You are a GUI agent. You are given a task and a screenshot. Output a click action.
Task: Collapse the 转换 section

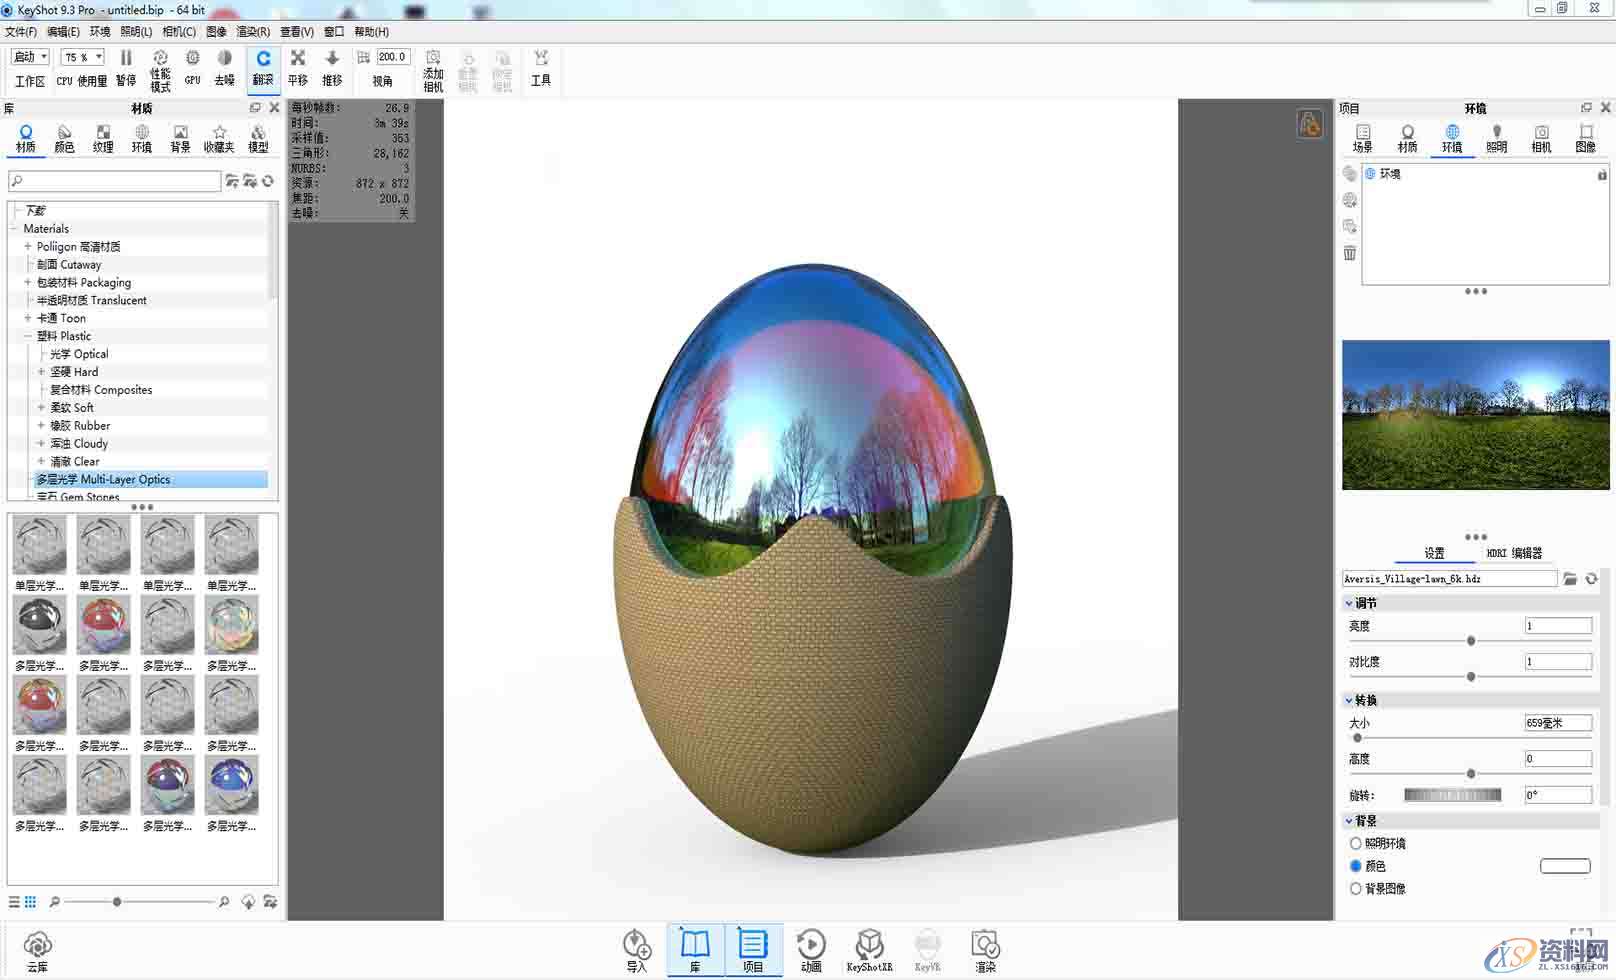point(1350,701)
